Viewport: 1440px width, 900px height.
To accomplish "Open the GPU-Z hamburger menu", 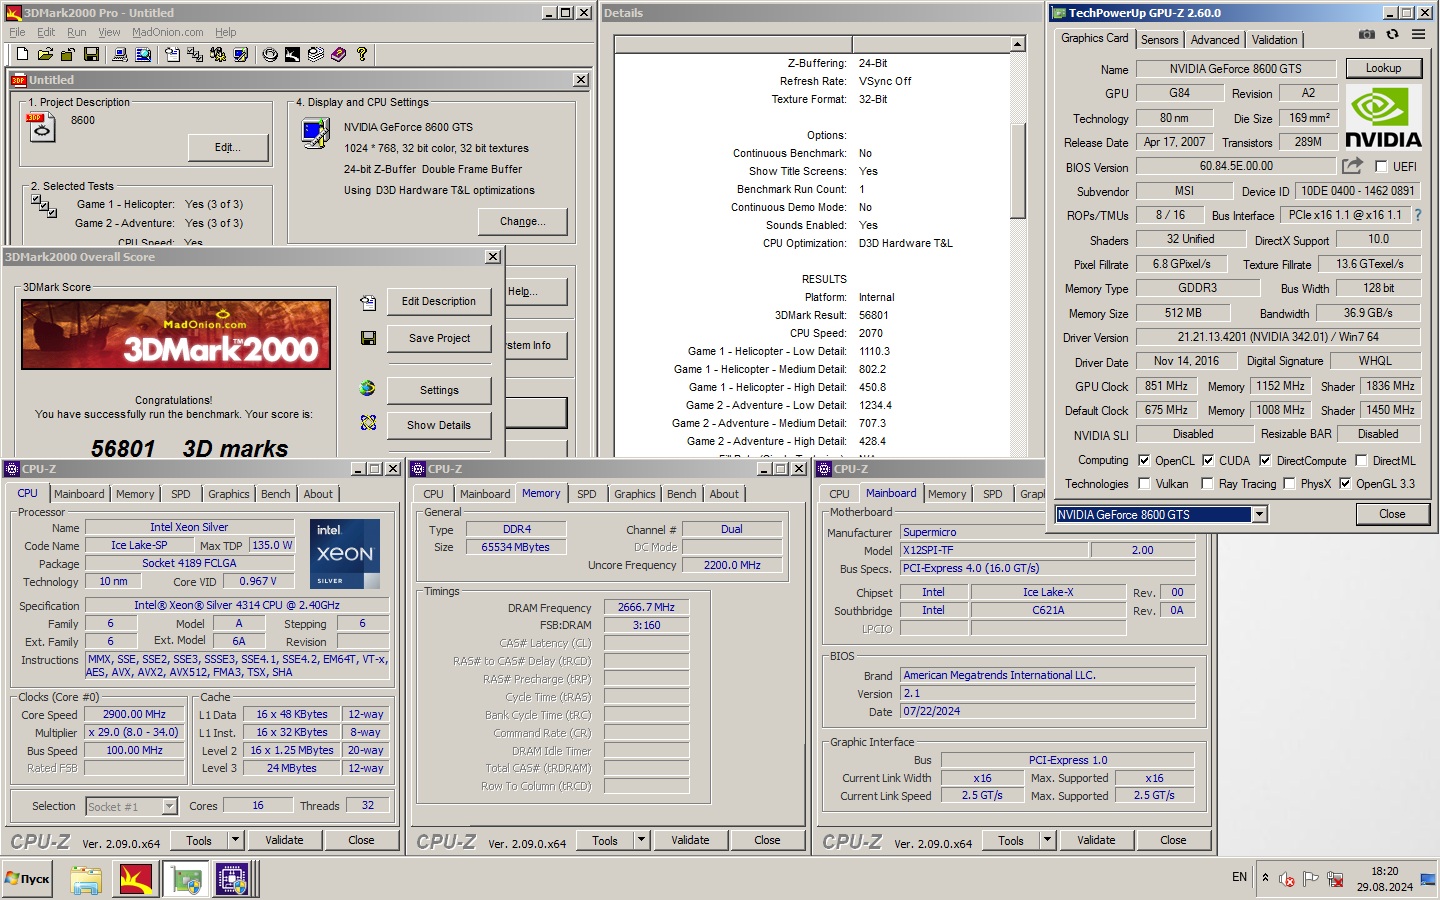I will pyautogui.click(x=1418, y=35).
